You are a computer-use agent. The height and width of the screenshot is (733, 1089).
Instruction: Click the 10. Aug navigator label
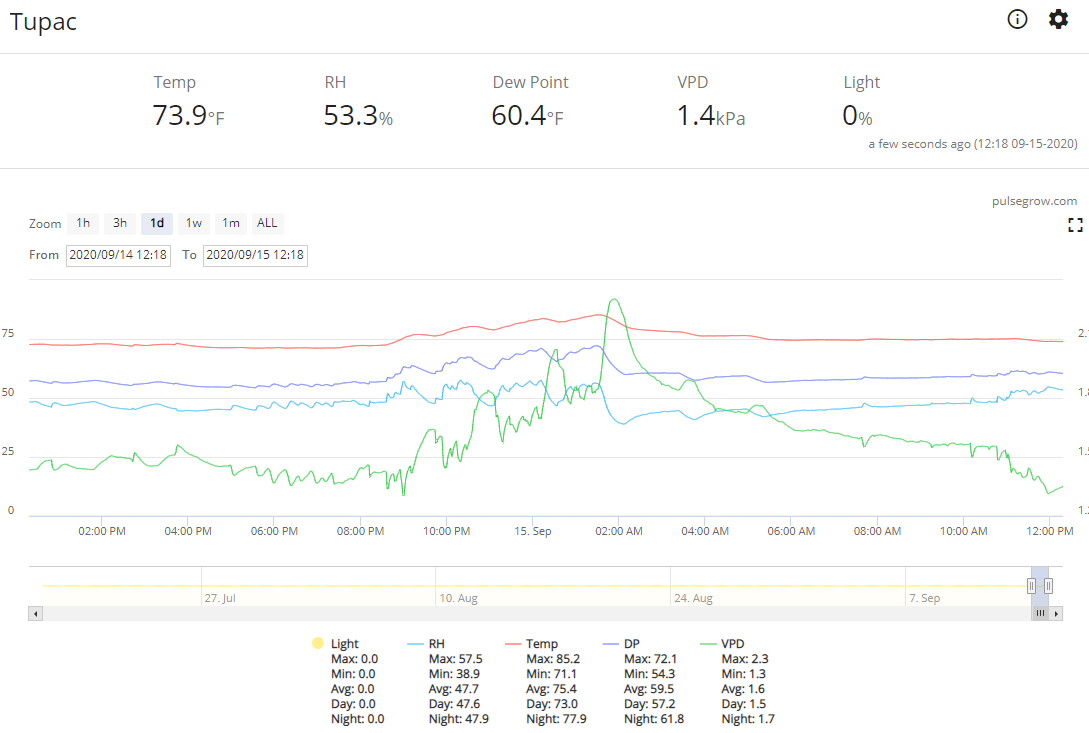point(458,598)
